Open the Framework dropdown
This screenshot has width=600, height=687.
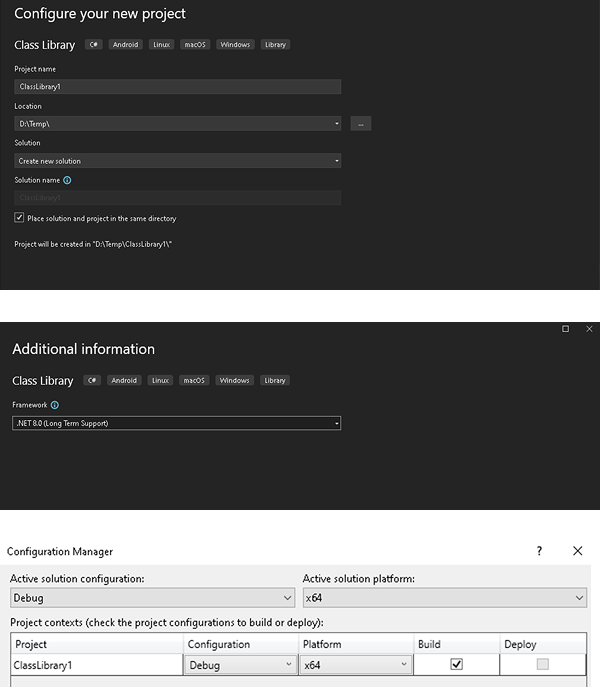click(x=337, y=424)
